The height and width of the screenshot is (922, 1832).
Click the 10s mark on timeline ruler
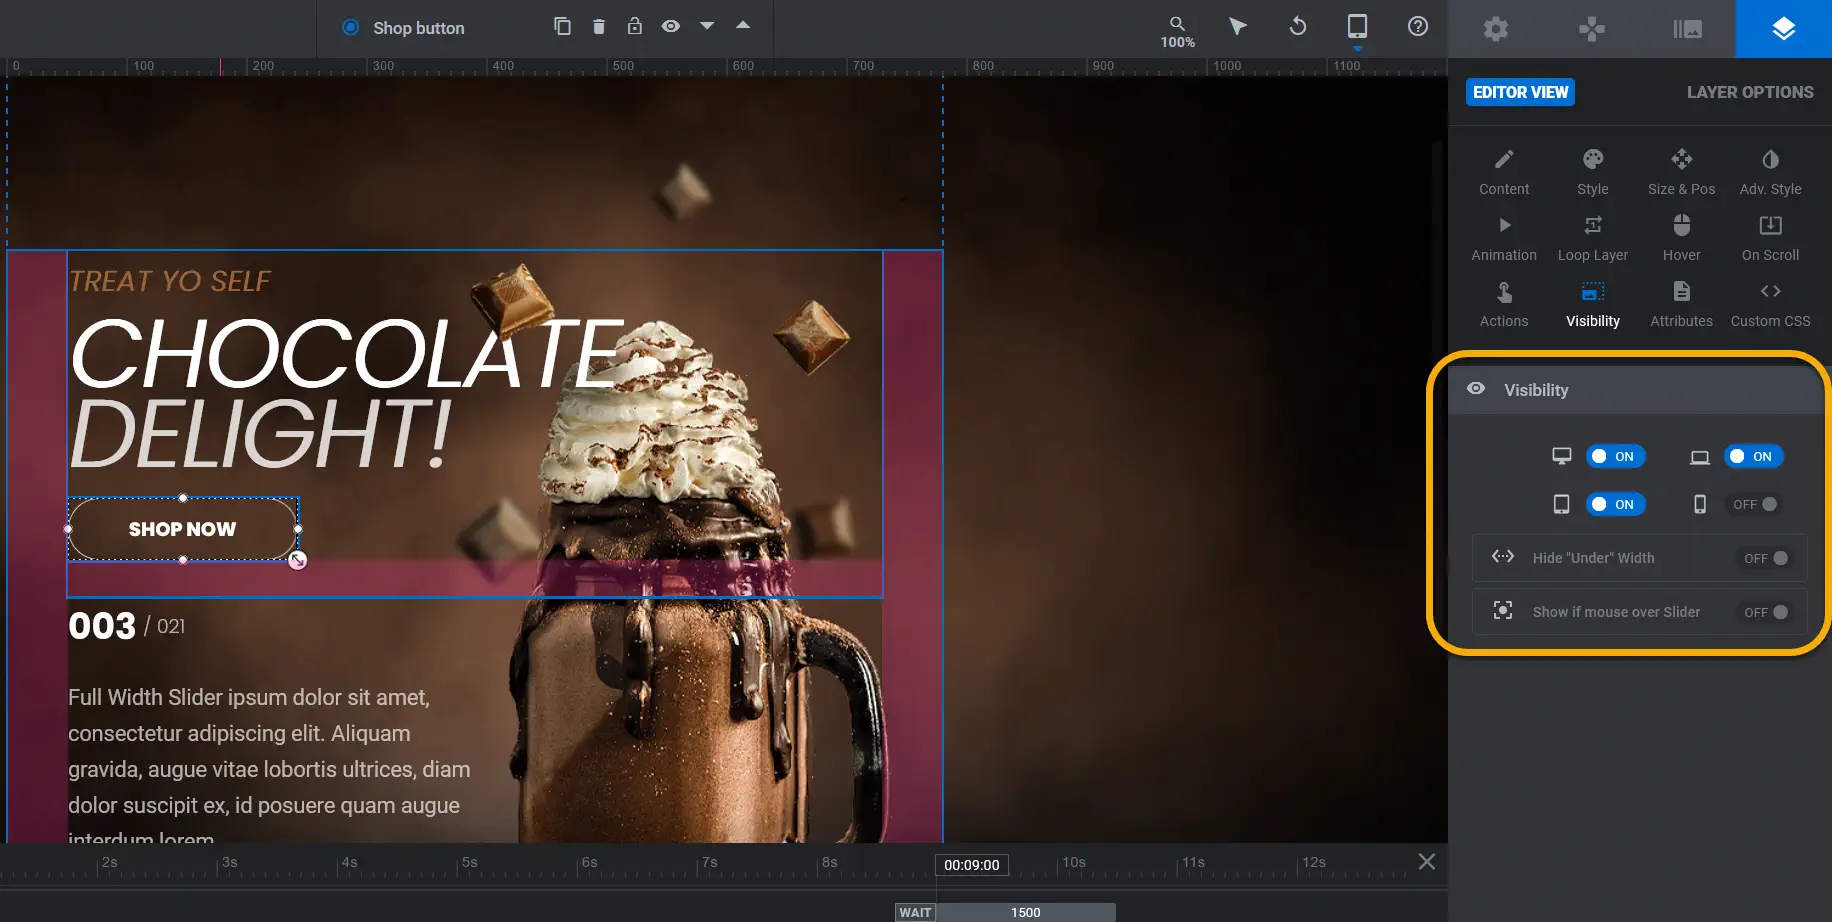coord(1072,862)
